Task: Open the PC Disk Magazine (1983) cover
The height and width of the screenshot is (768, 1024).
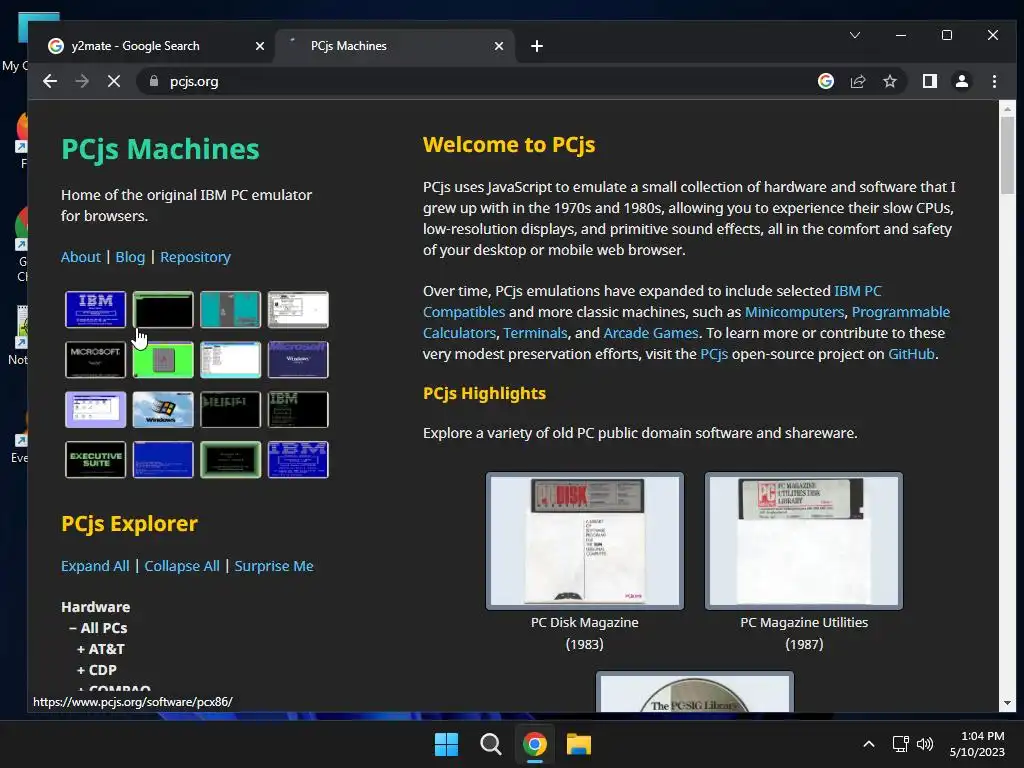Action: point(584,541)
